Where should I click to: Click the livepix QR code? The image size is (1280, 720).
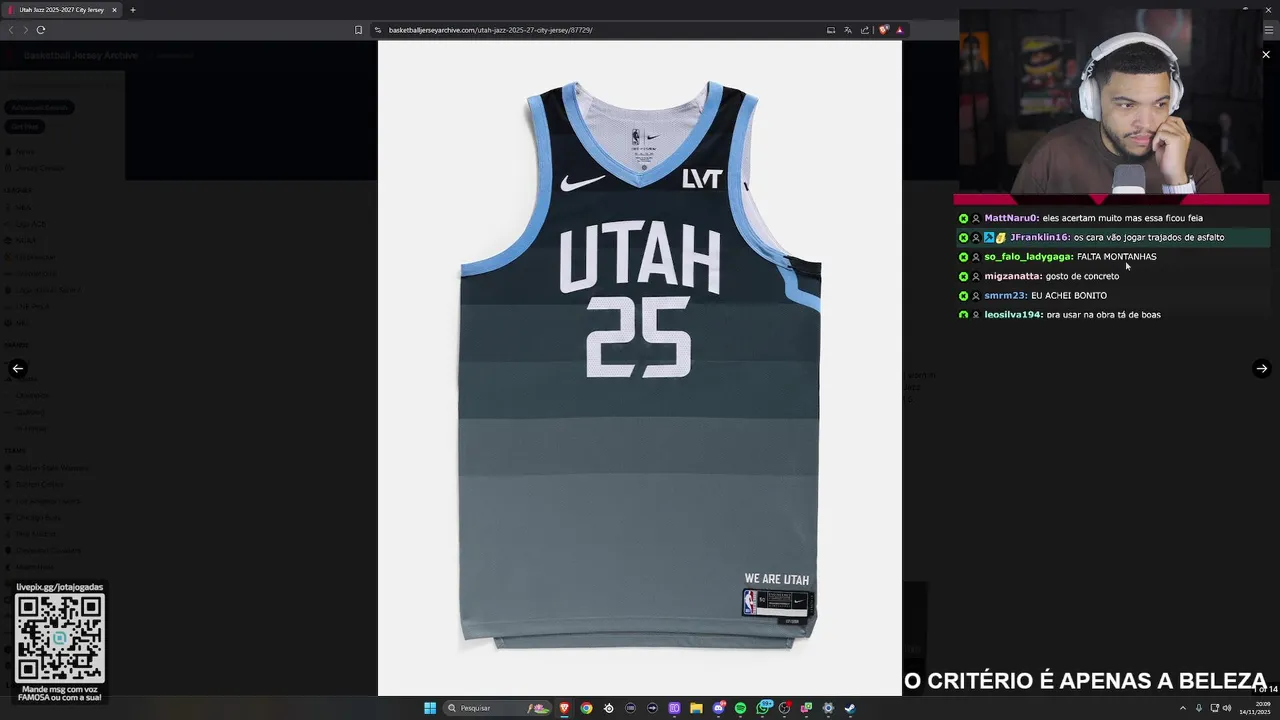[60, 638]
